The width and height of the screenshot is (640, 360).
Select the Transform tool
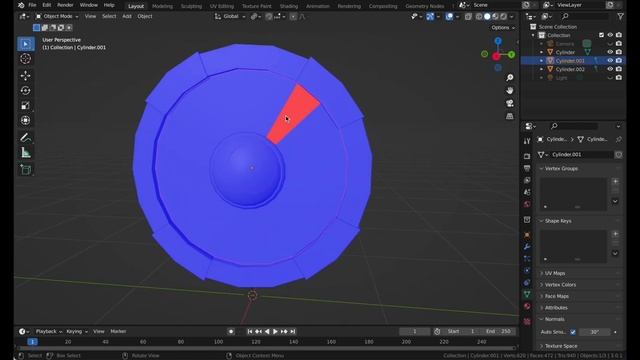coord(26,120)
